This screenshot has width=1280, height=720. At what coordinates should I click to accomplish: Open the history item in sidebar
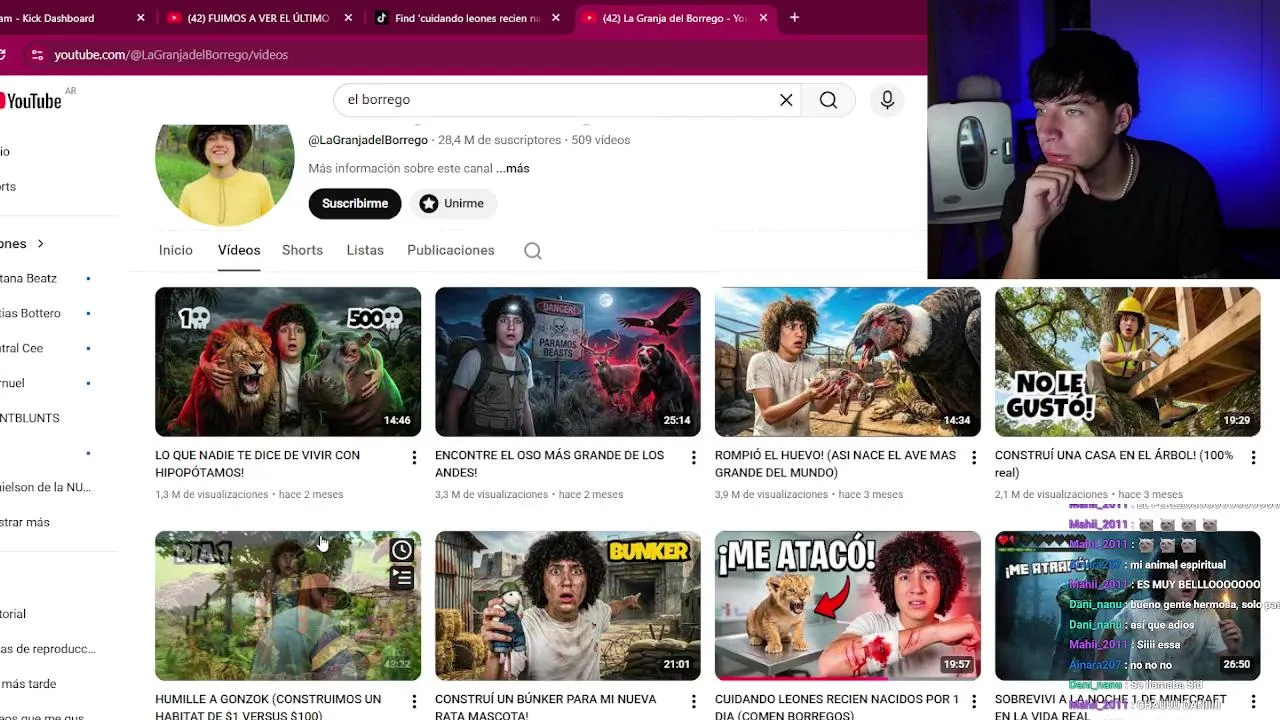[x=13, y=614]
